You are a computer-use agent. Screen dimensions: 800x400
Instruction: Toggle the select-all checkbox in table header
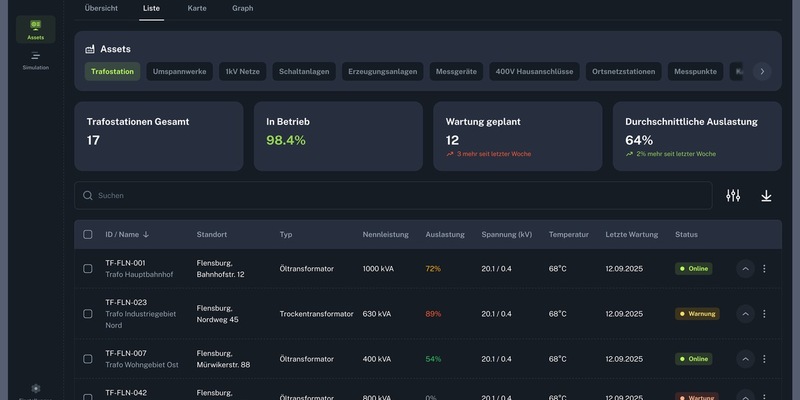pyautogui.click(x=88, y=235)
